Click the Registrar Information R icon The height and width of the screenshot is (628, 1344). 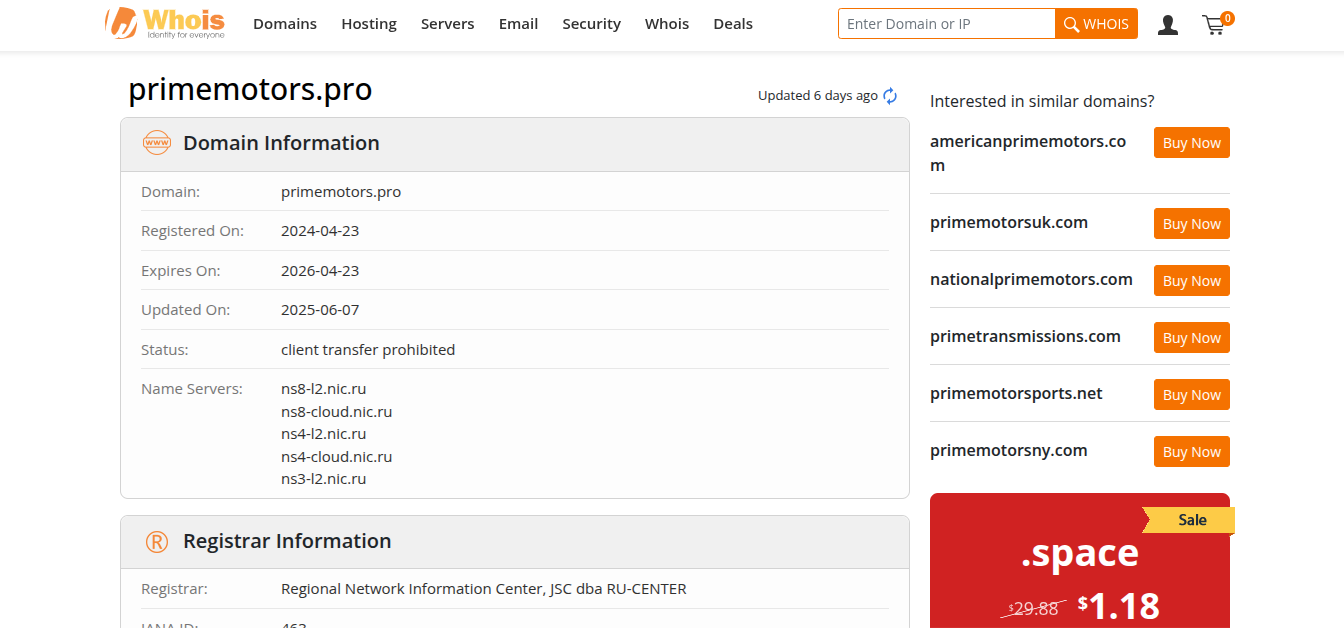pos(157,541)
